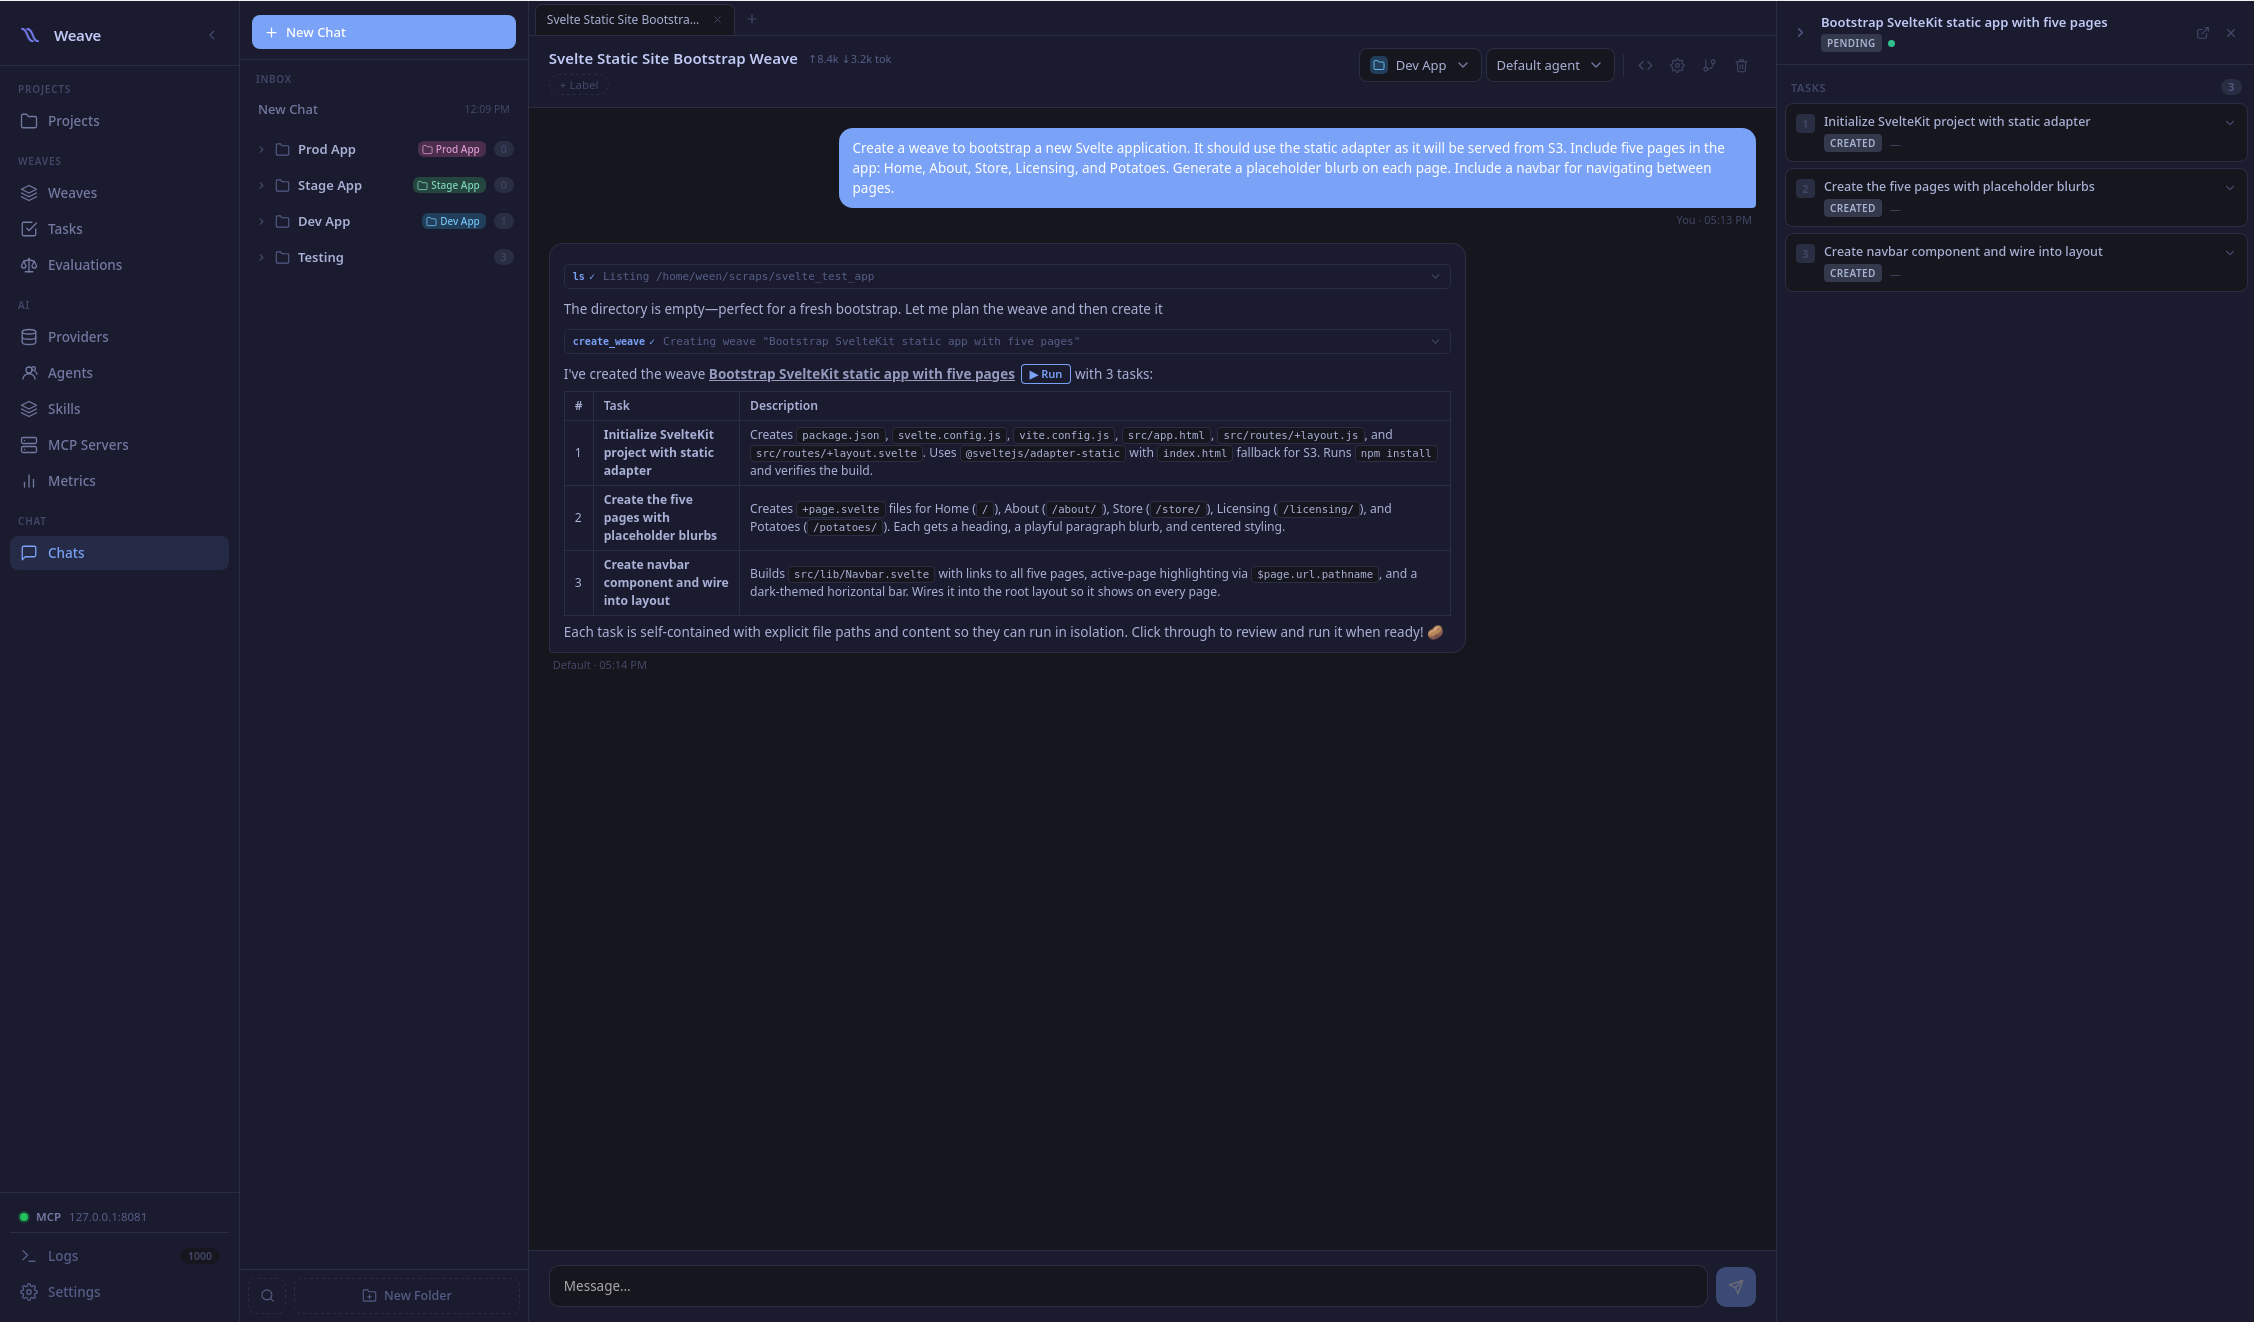
Task: Switch to Svelte Static Site Bootstra... tab
Action: 622,19
